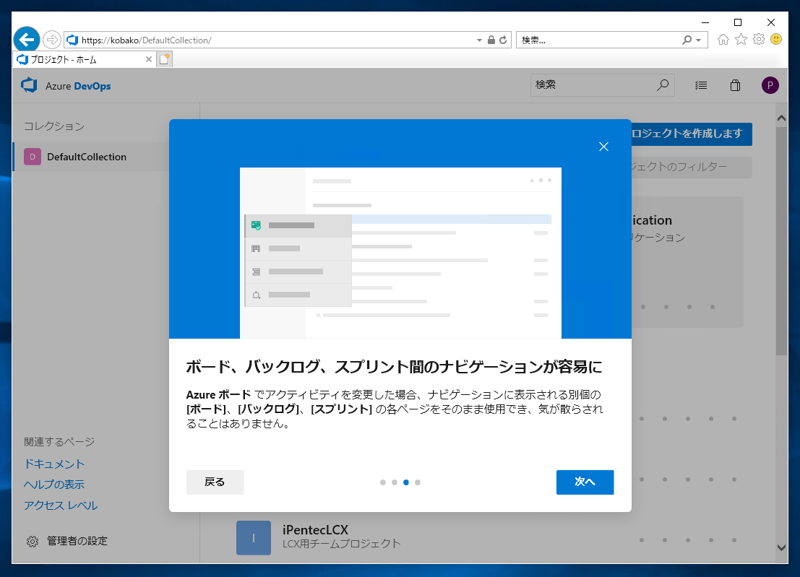
Task: Open browser tools gear icon
Action: tap(759, 39)
